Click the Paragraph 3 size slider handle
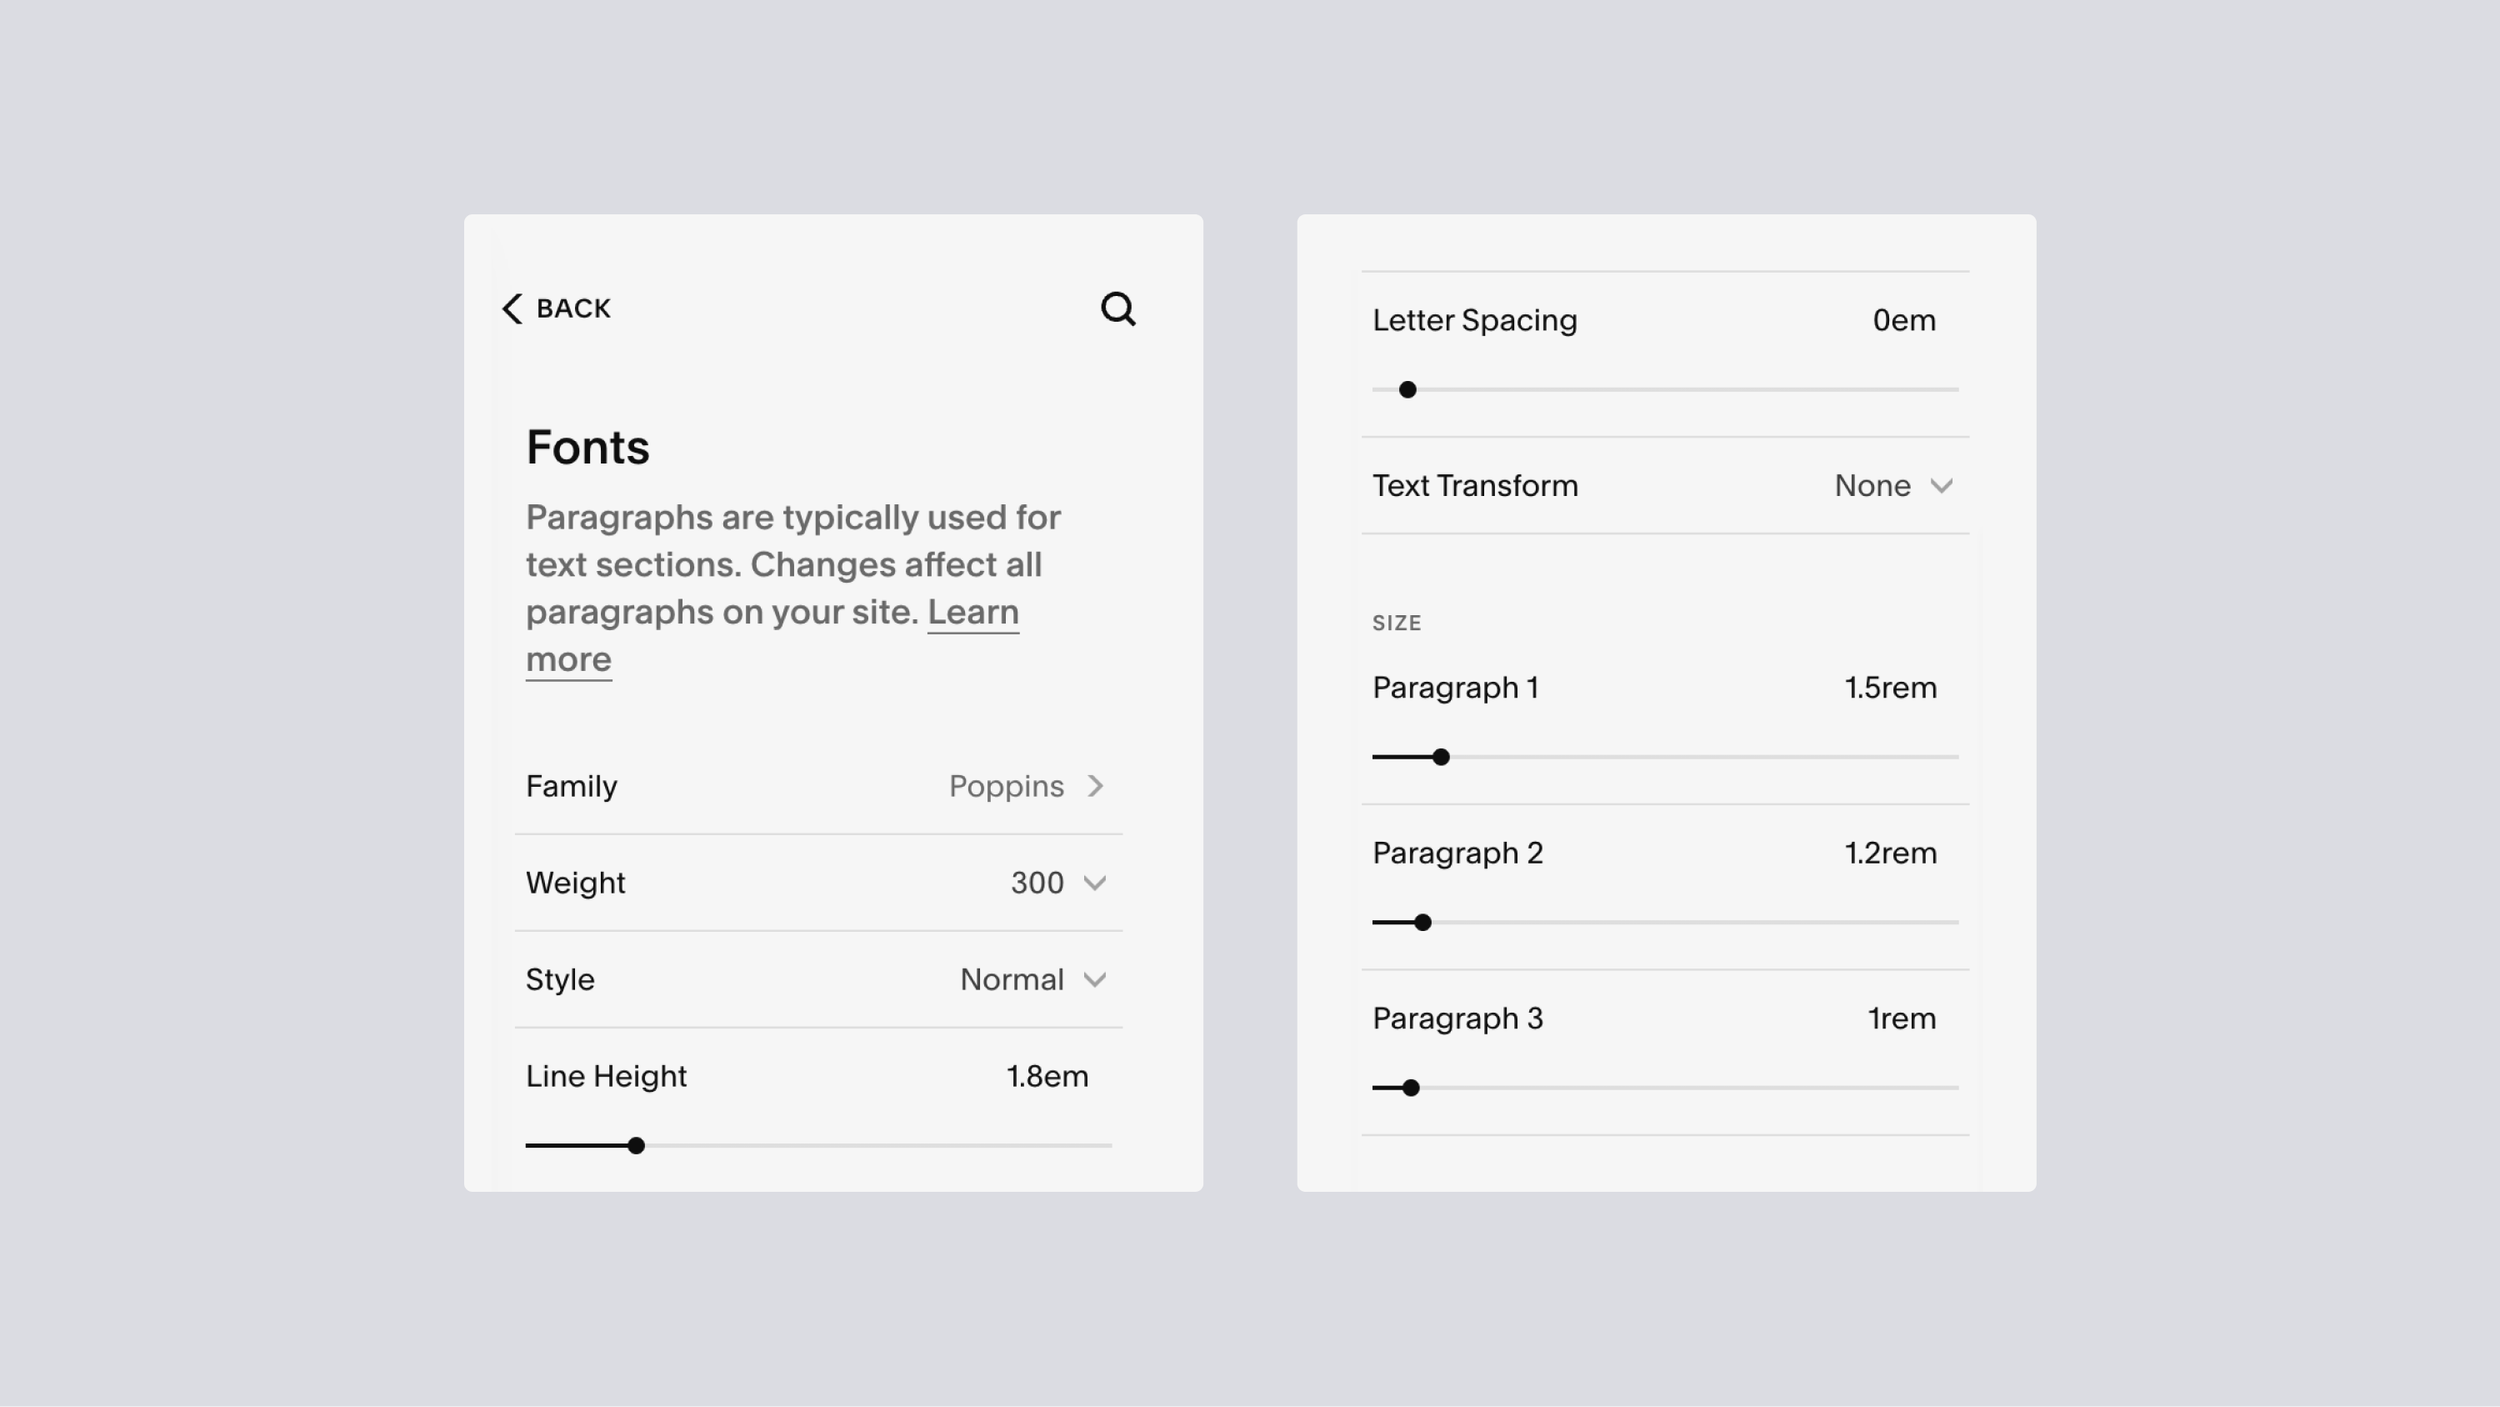The height and width of the screenshot is (1407, 2500). [1409, 1087]
